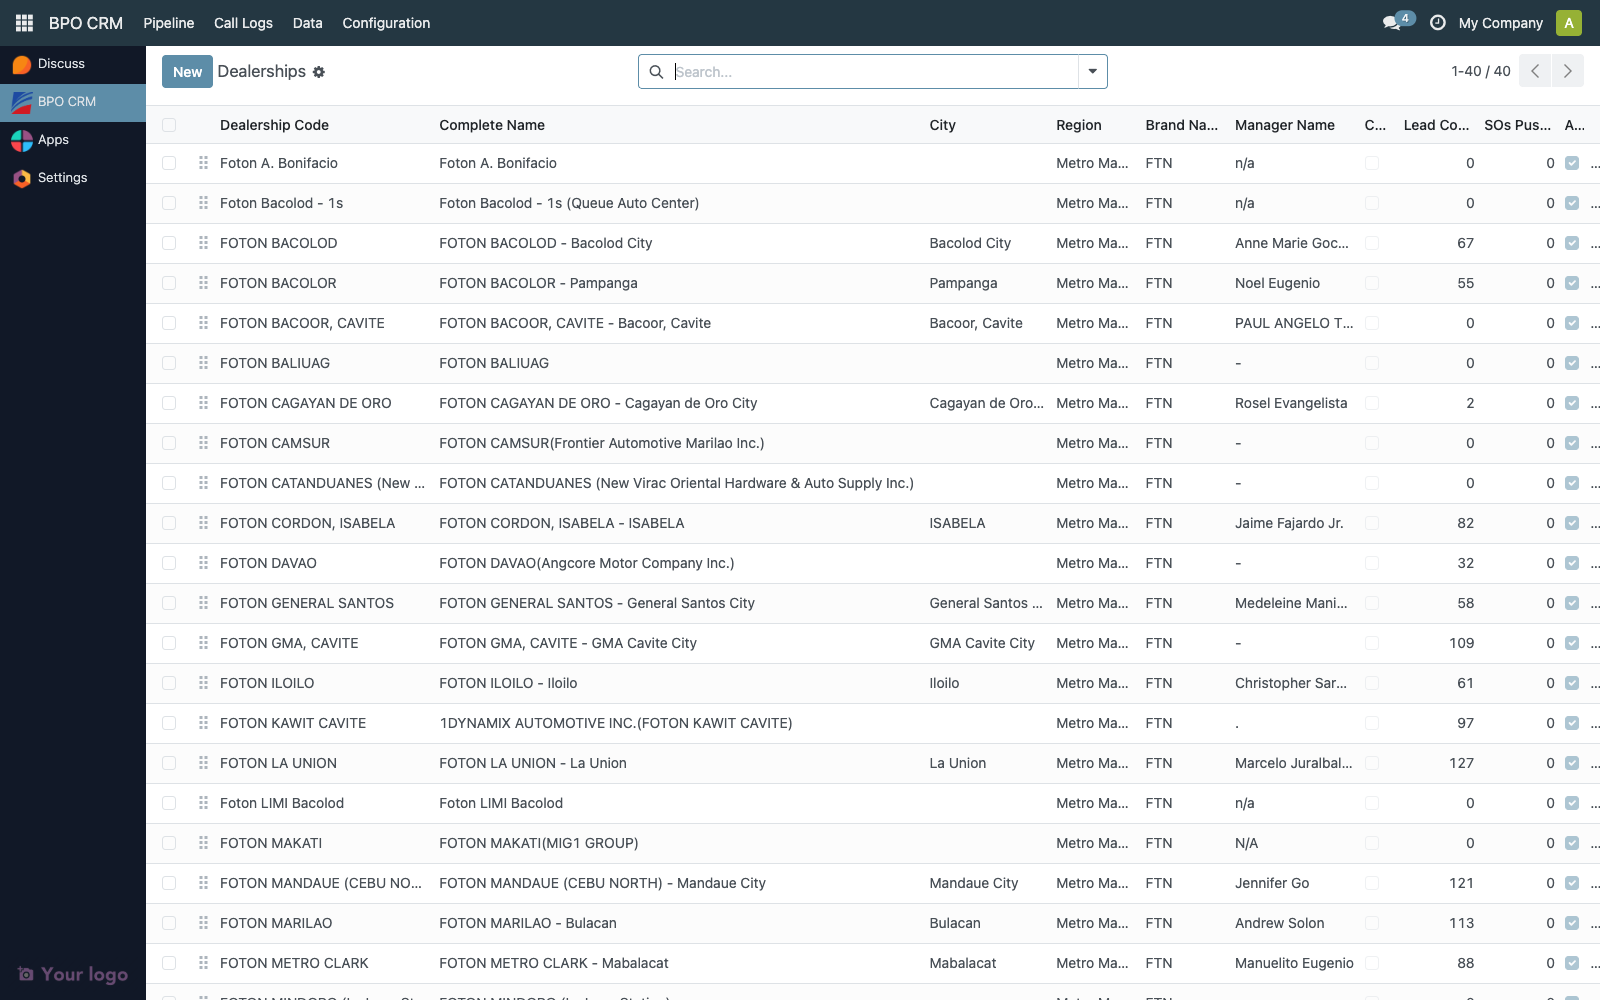The image size is (1600, 1000).
Task: Click the My Company avatar badge
Action: coord(1568,23)
